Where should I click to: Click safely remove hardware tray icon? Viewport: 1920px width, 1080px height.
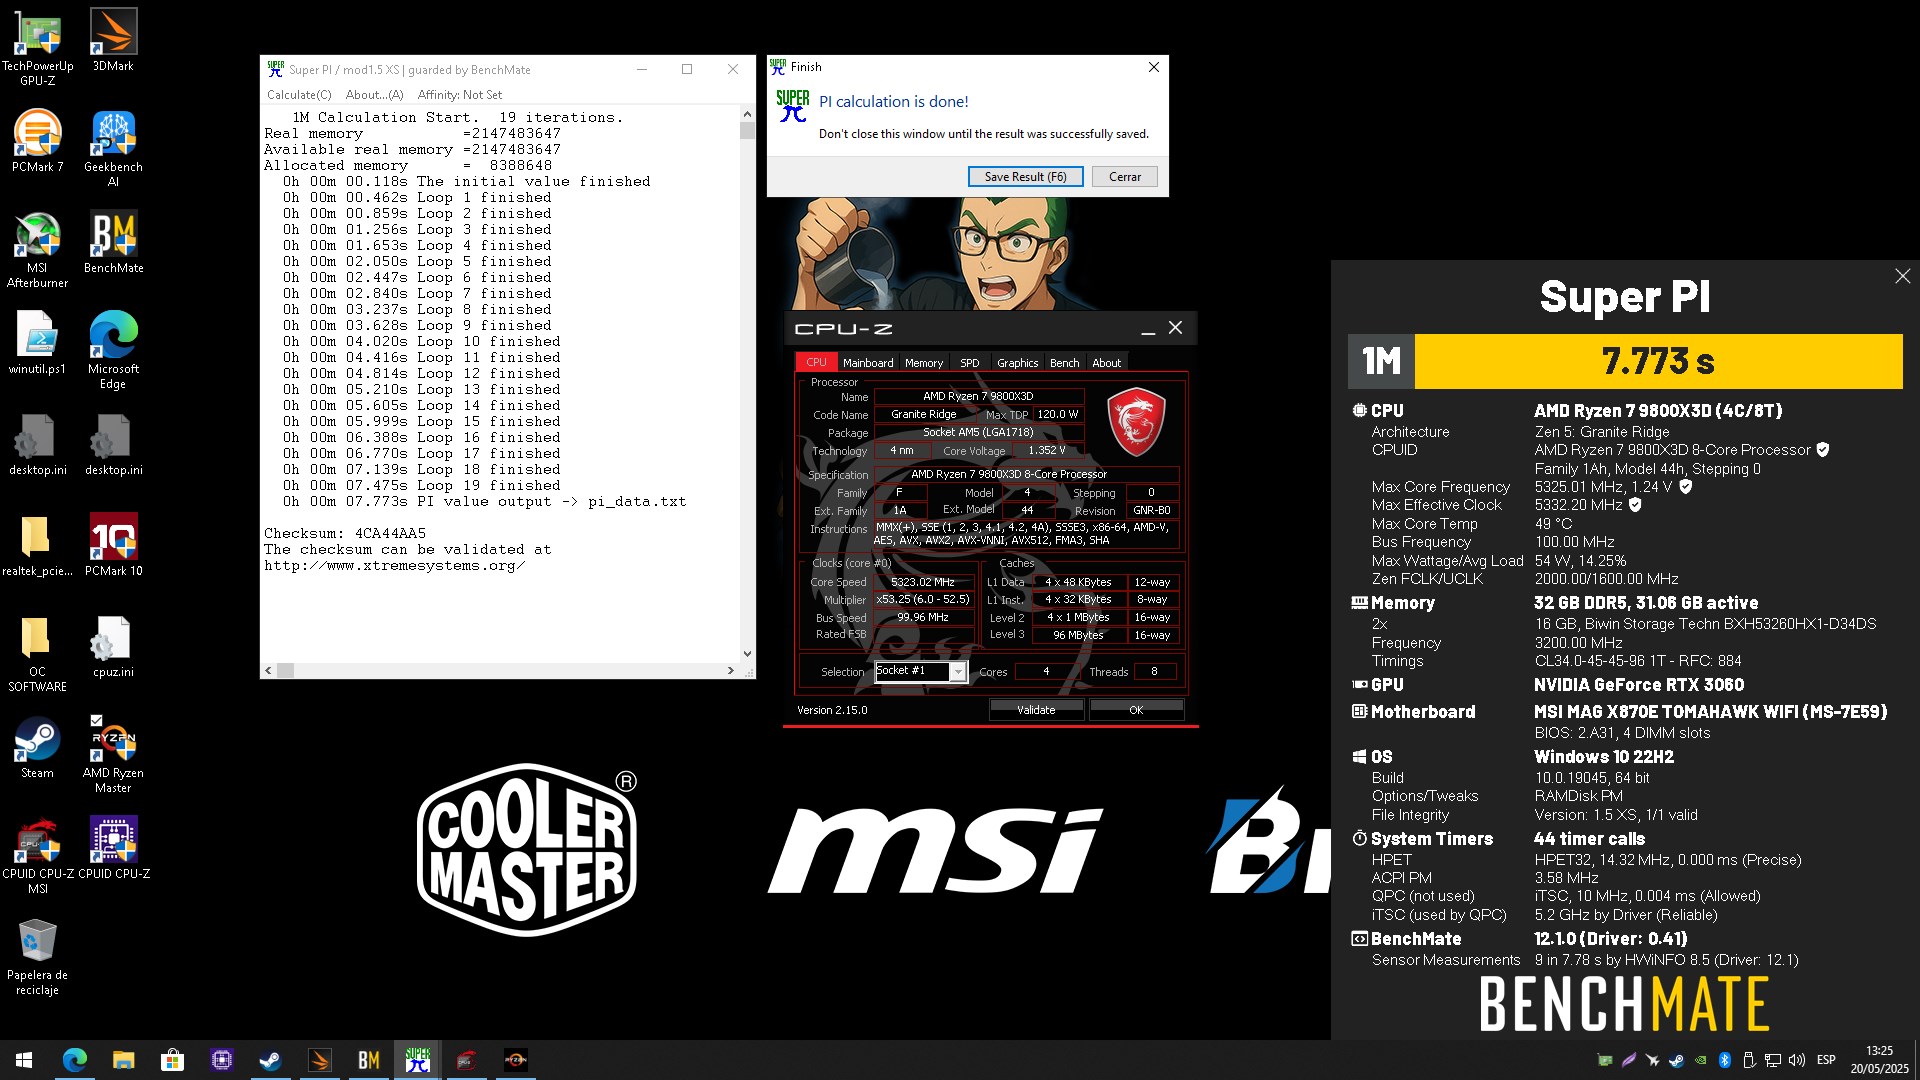coord(1749,1060)
